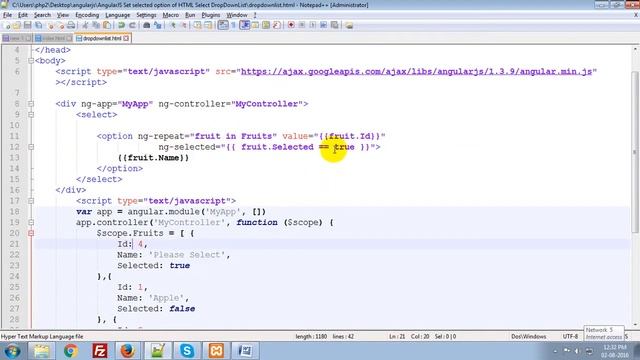Open the Windows Start button
Viewport: 640px width, 360px height.
tap(12, 351)
